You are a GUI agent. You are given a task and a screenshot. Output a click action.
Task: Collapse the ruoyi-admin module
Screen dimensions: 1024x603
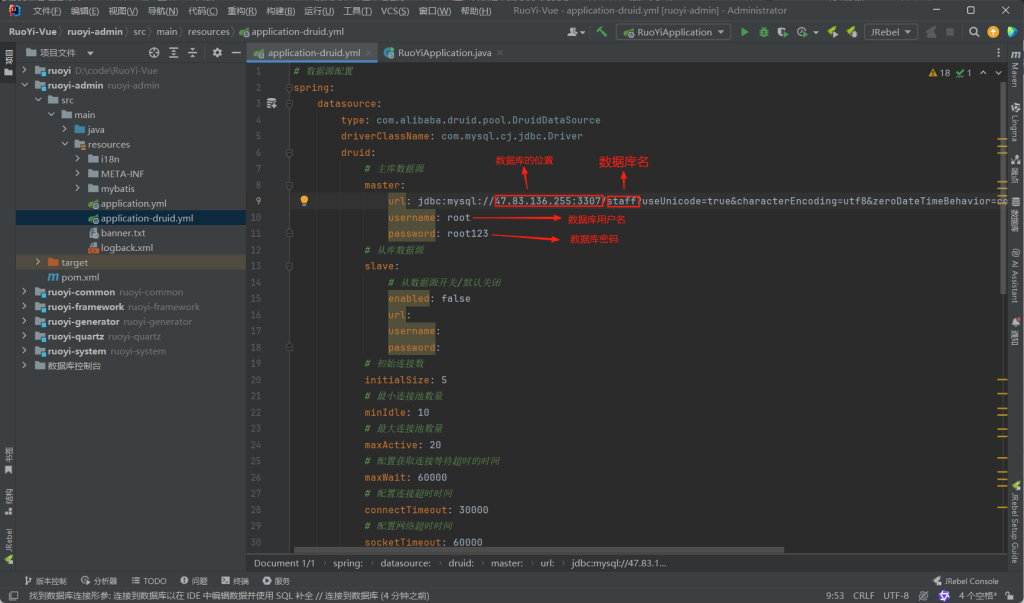tap(25, 85)
